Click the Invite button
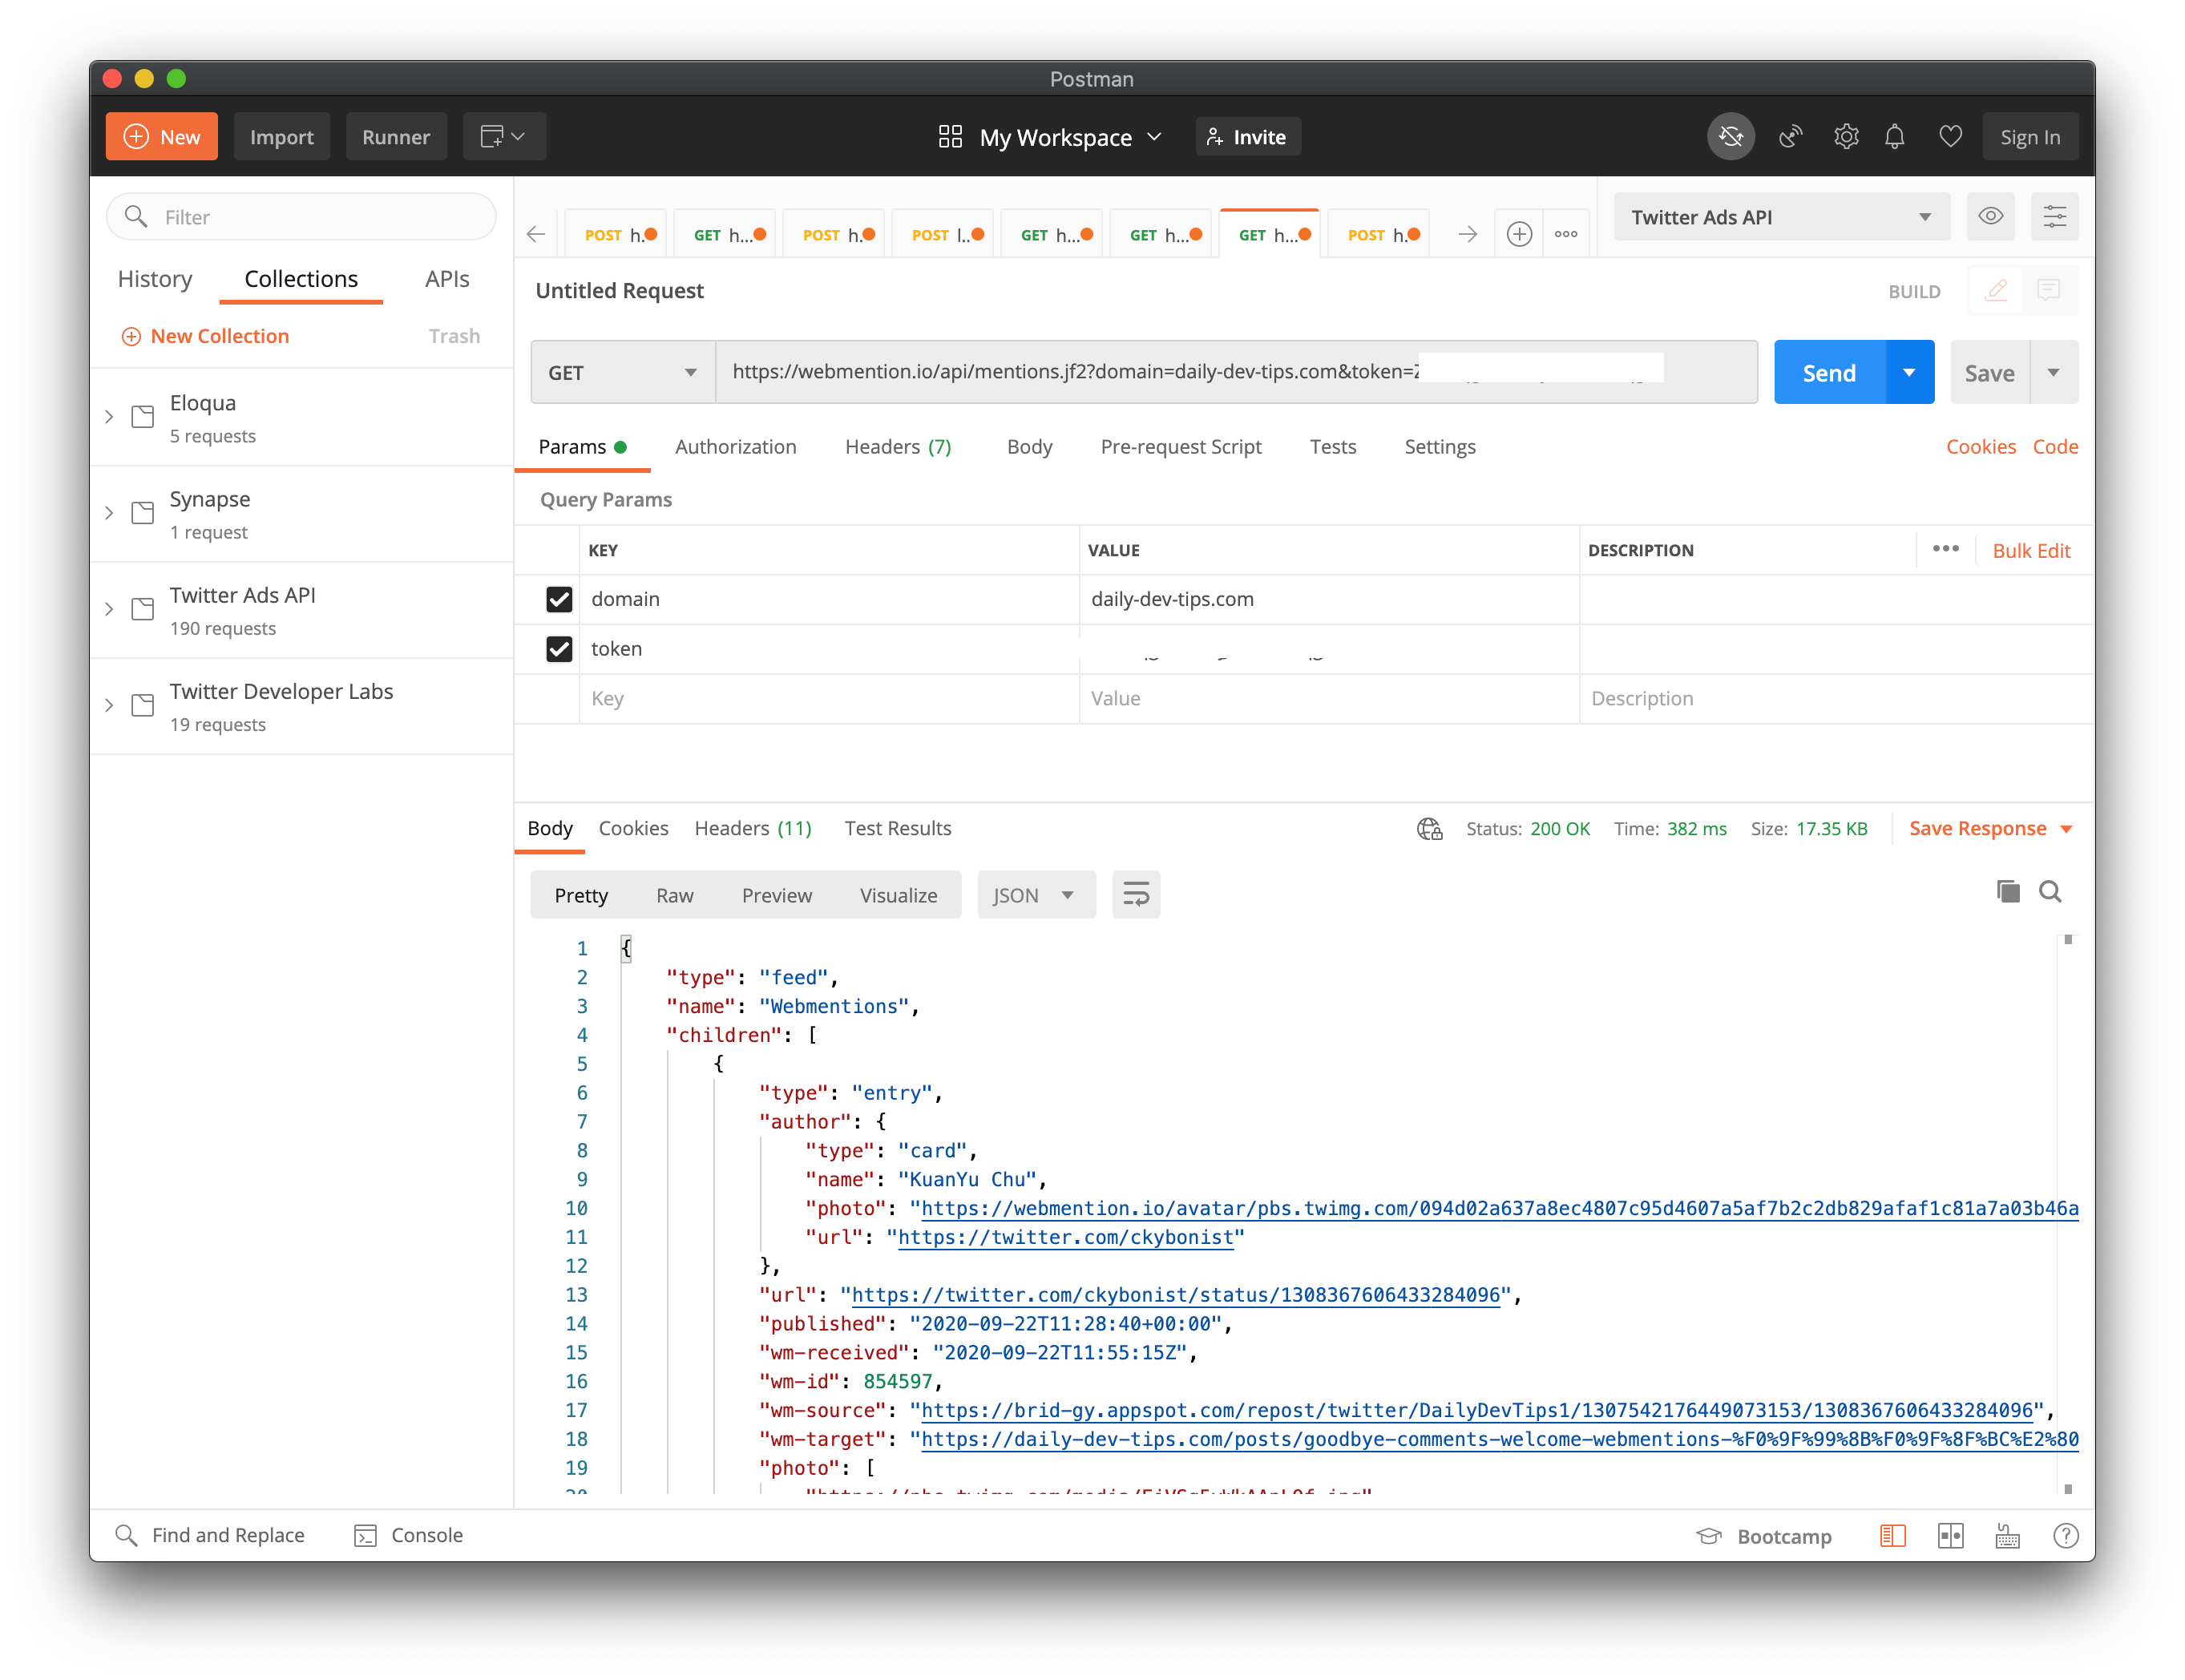This screenshot has width=2185, height=1680. tap(1246, 137)
